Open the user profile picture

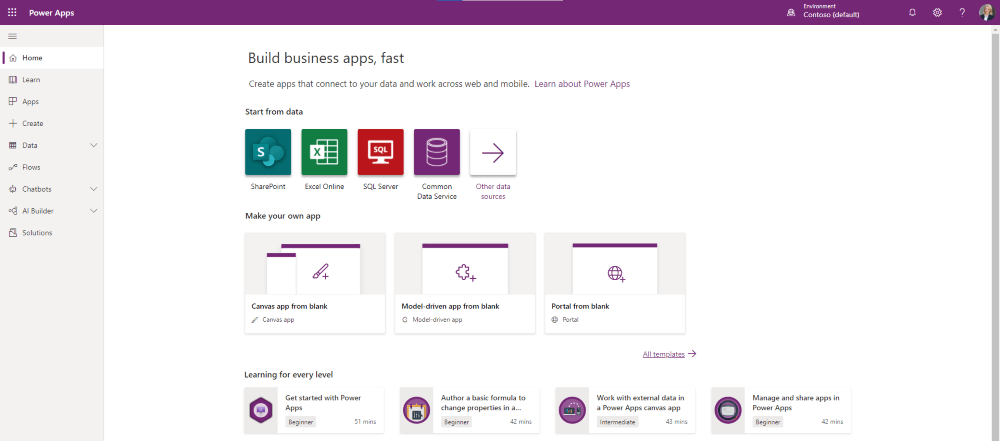point(986,12)
